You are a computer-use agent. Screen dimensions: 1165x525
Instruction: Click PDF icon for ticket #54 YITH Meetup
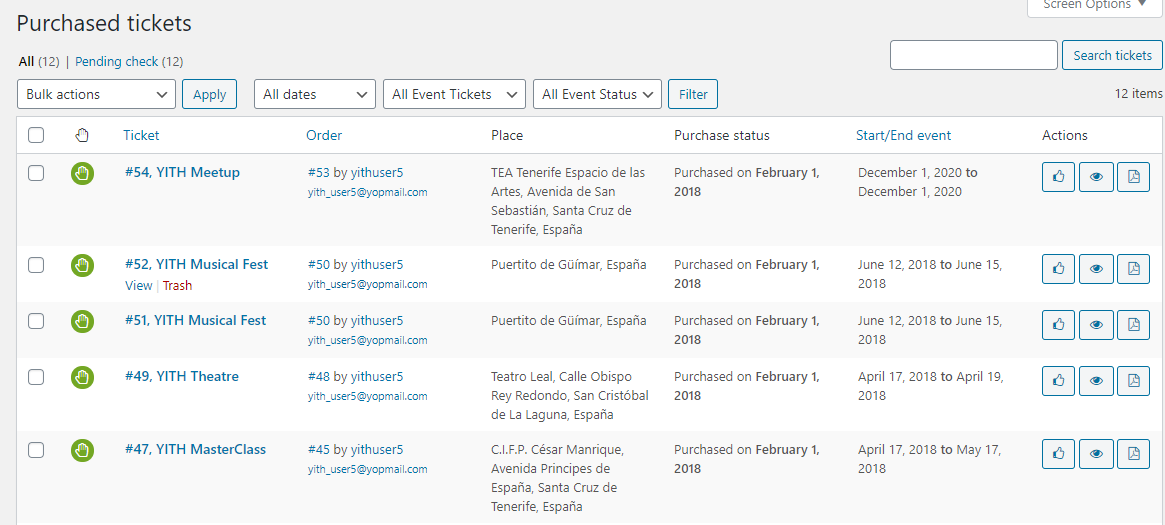[x=1133, y=177]
